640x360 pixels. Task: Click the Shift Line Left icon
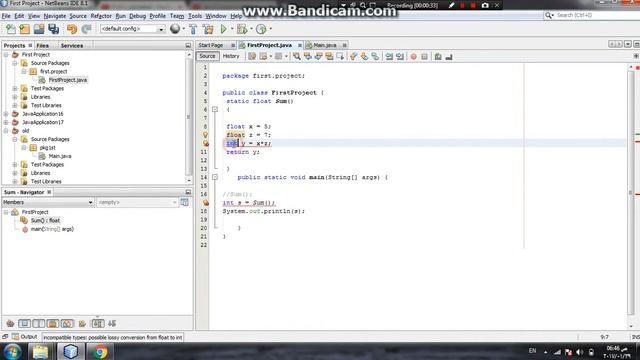(x=389, y=57)
